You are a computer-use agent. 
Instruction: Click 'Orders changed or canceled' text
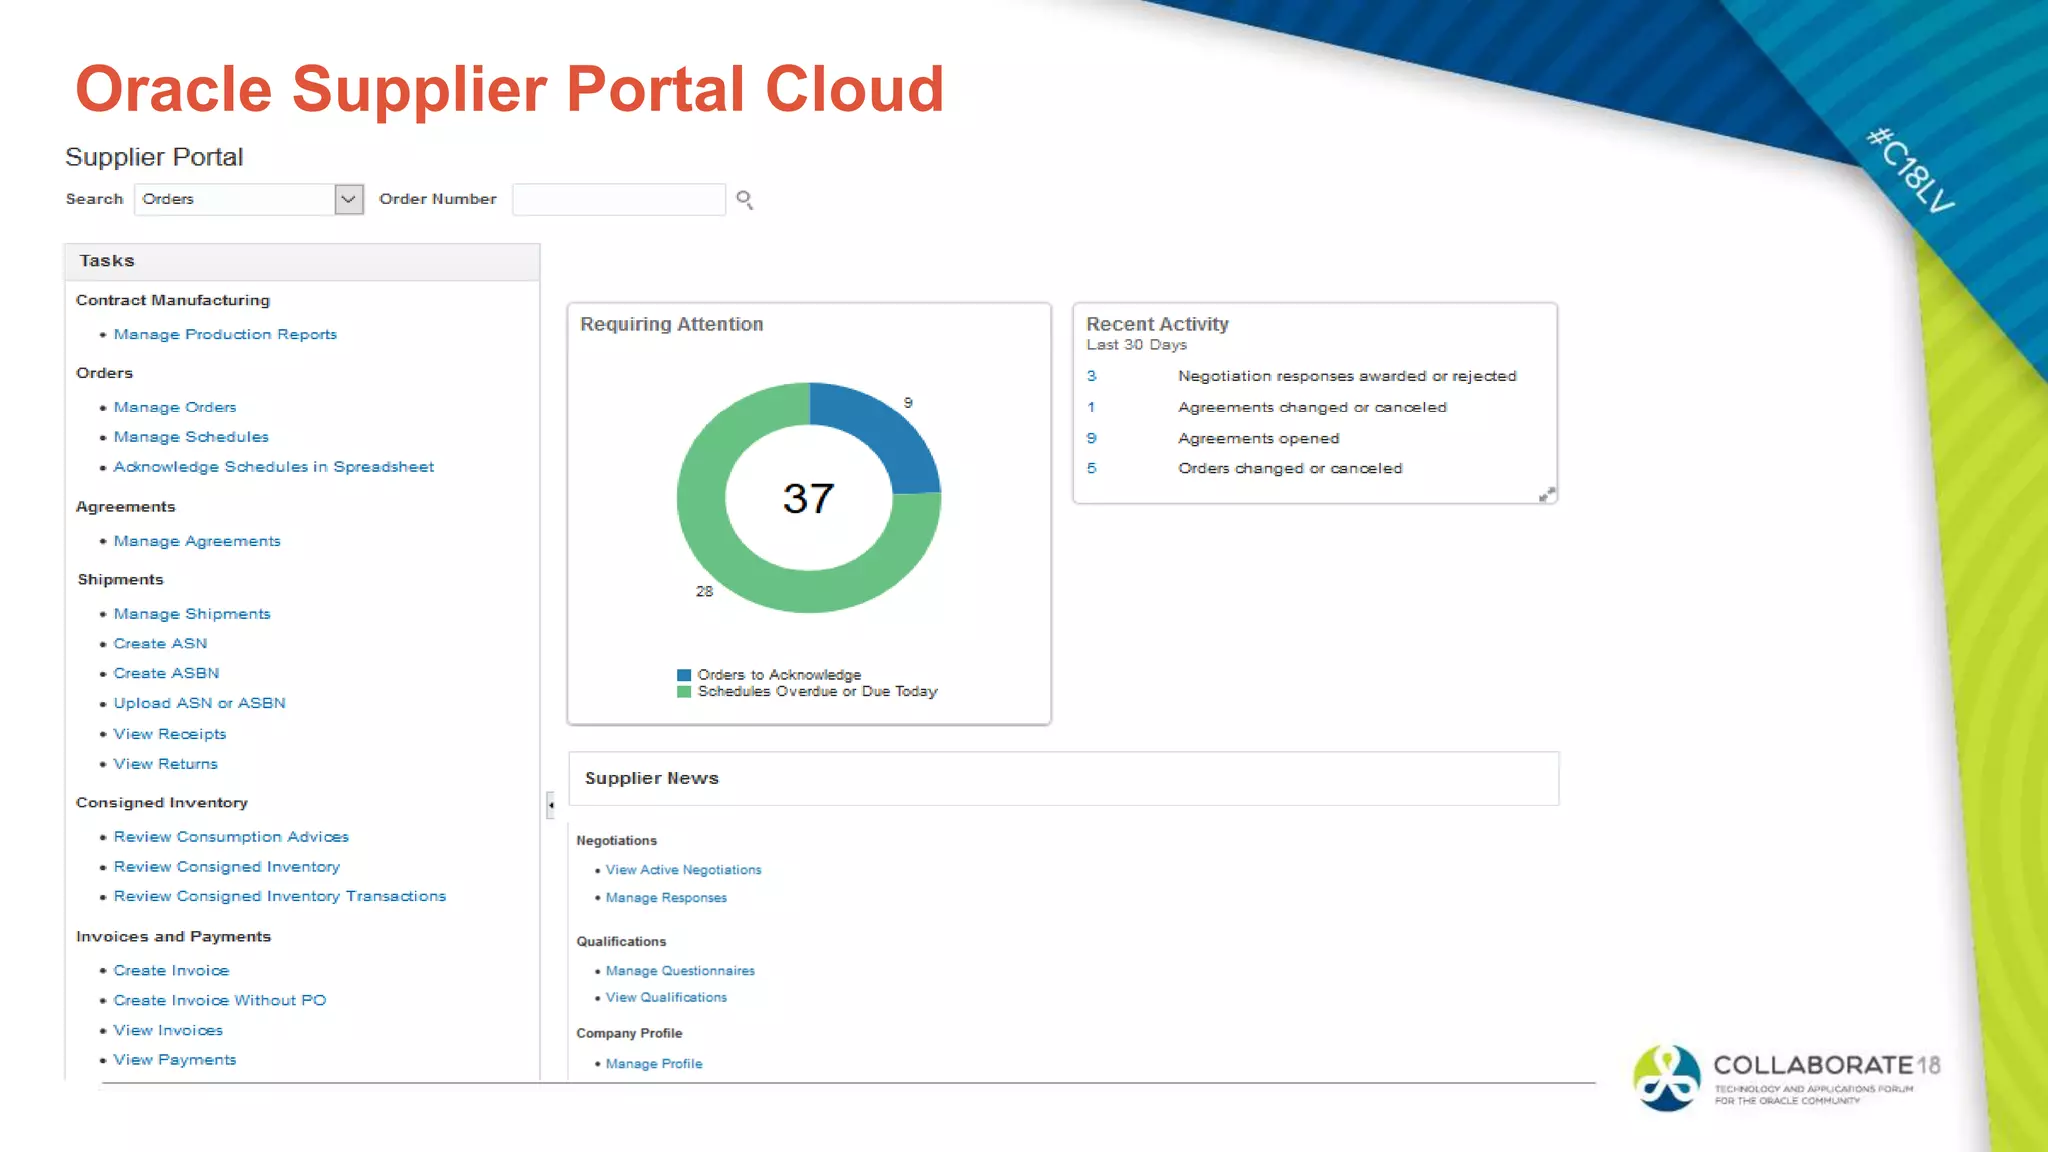click(x=1290, y=468)
